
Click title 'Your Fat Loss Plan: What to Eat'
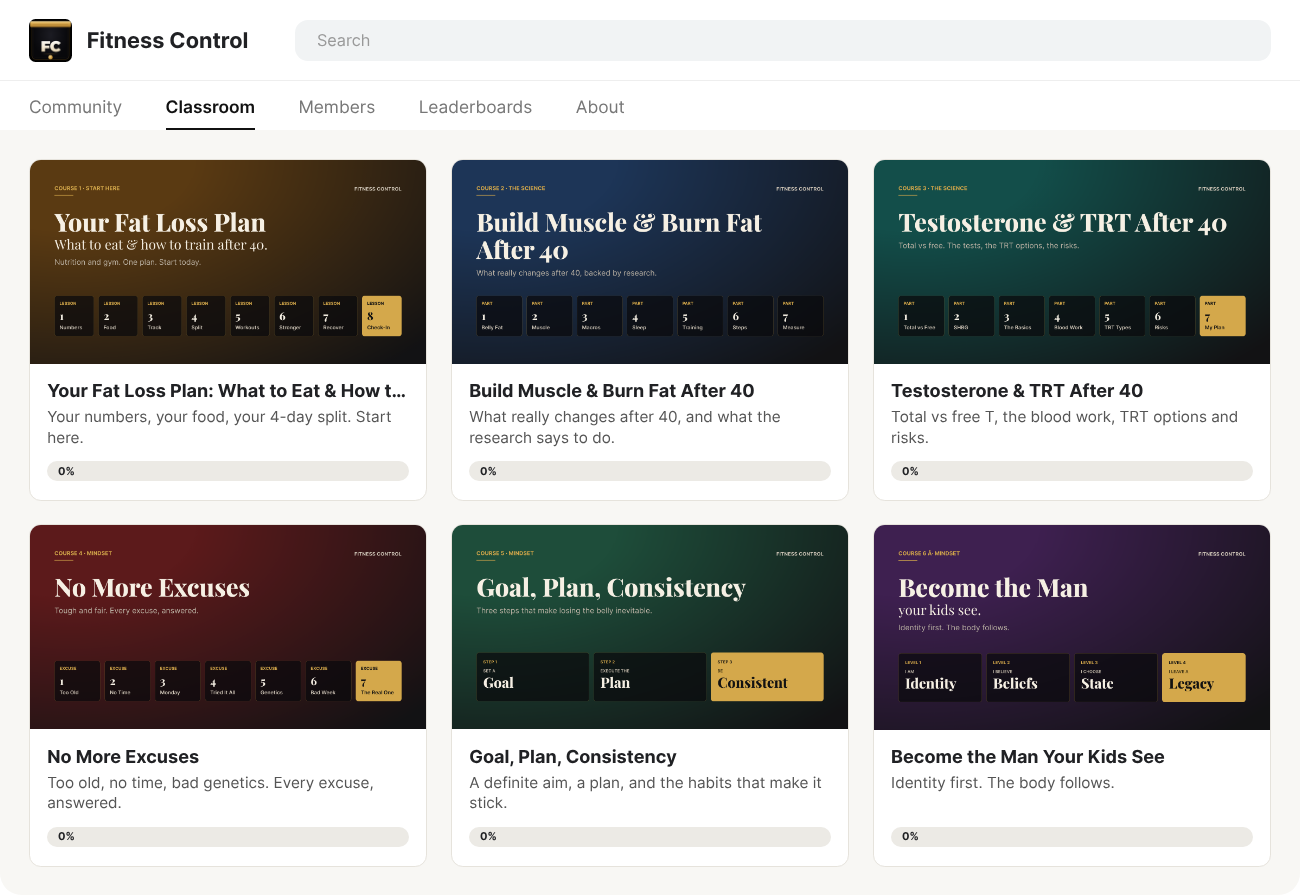pyautogui.click(x=227, y=391)
